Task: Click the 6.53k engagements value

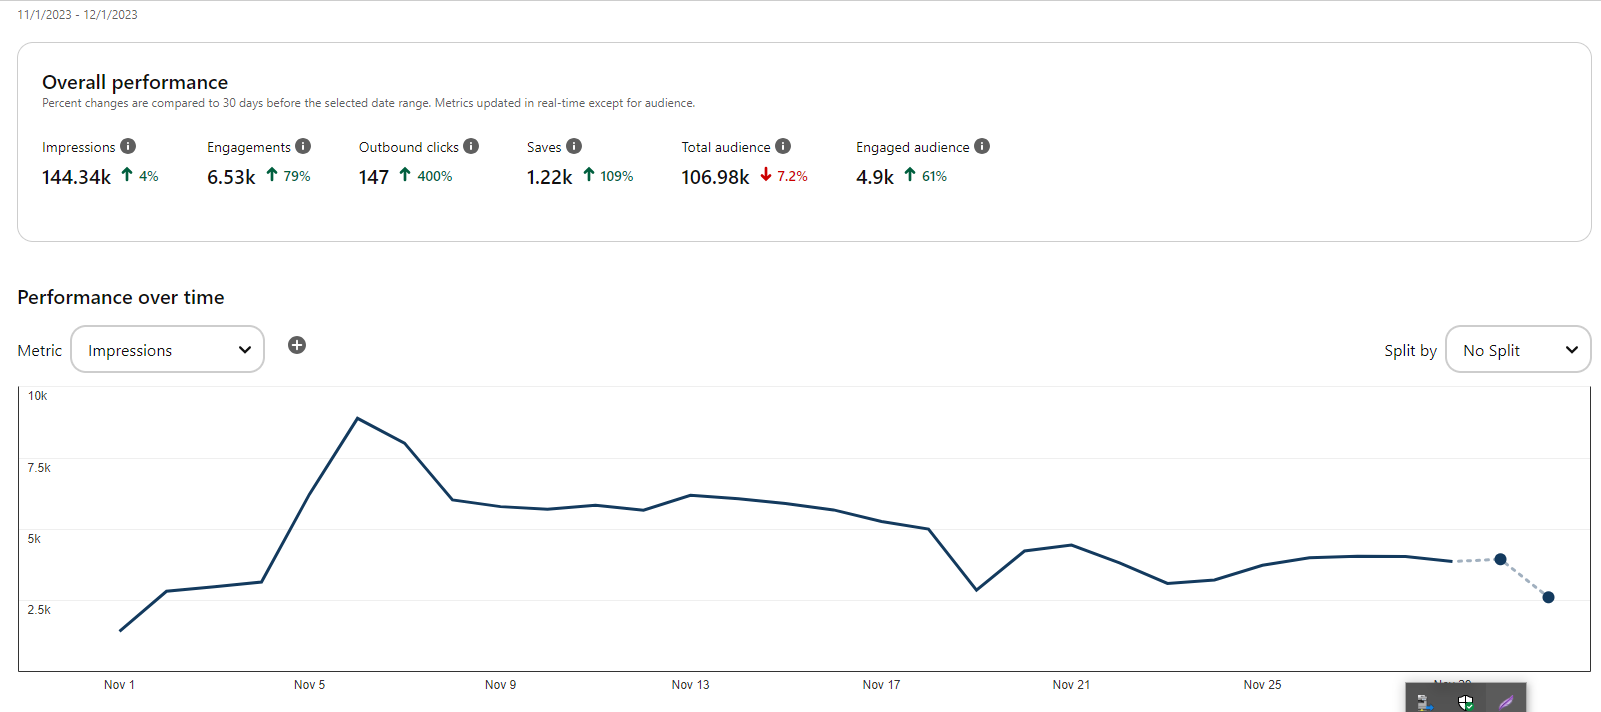Action: point(231,177)
